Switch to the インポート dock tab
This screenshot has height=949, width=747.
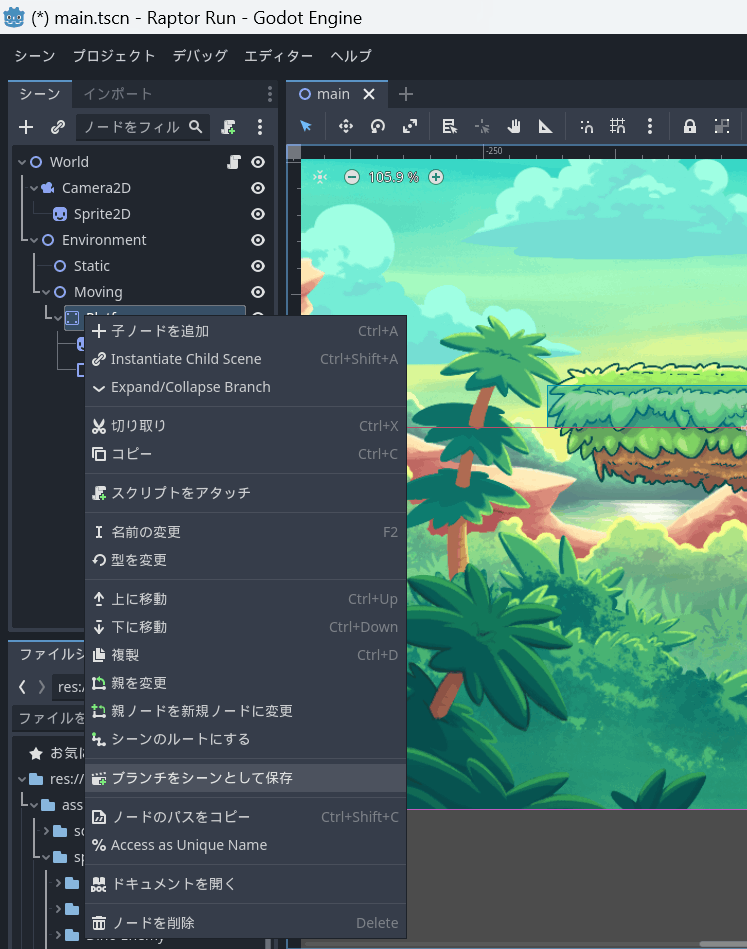tap(117, 94)
